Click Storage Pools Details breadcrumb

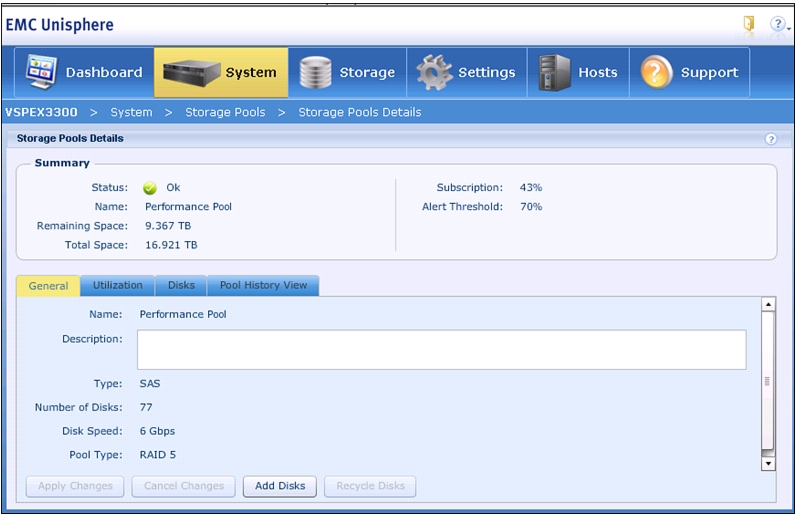(x=359, y=112)
